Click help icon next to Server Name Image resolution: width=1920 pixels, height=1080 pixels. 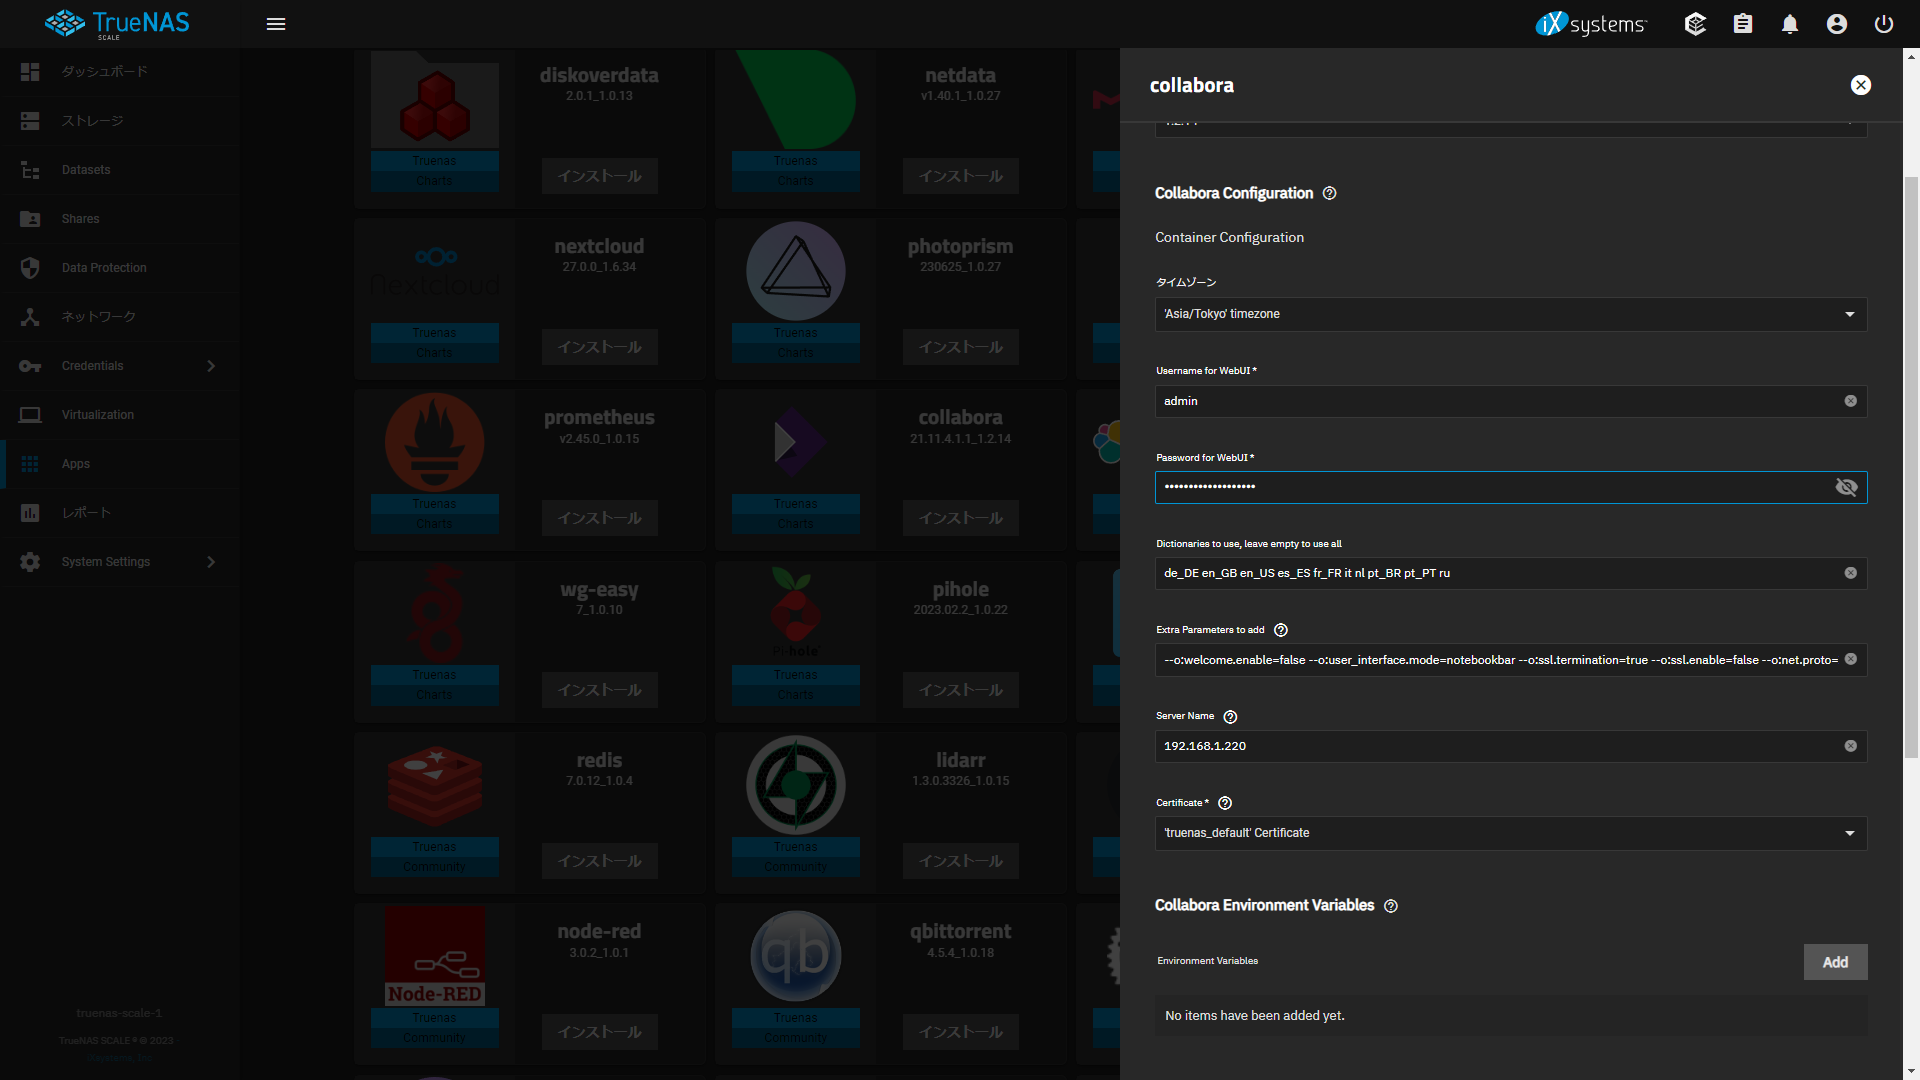pyautogui.click(x=1231, y=717)
